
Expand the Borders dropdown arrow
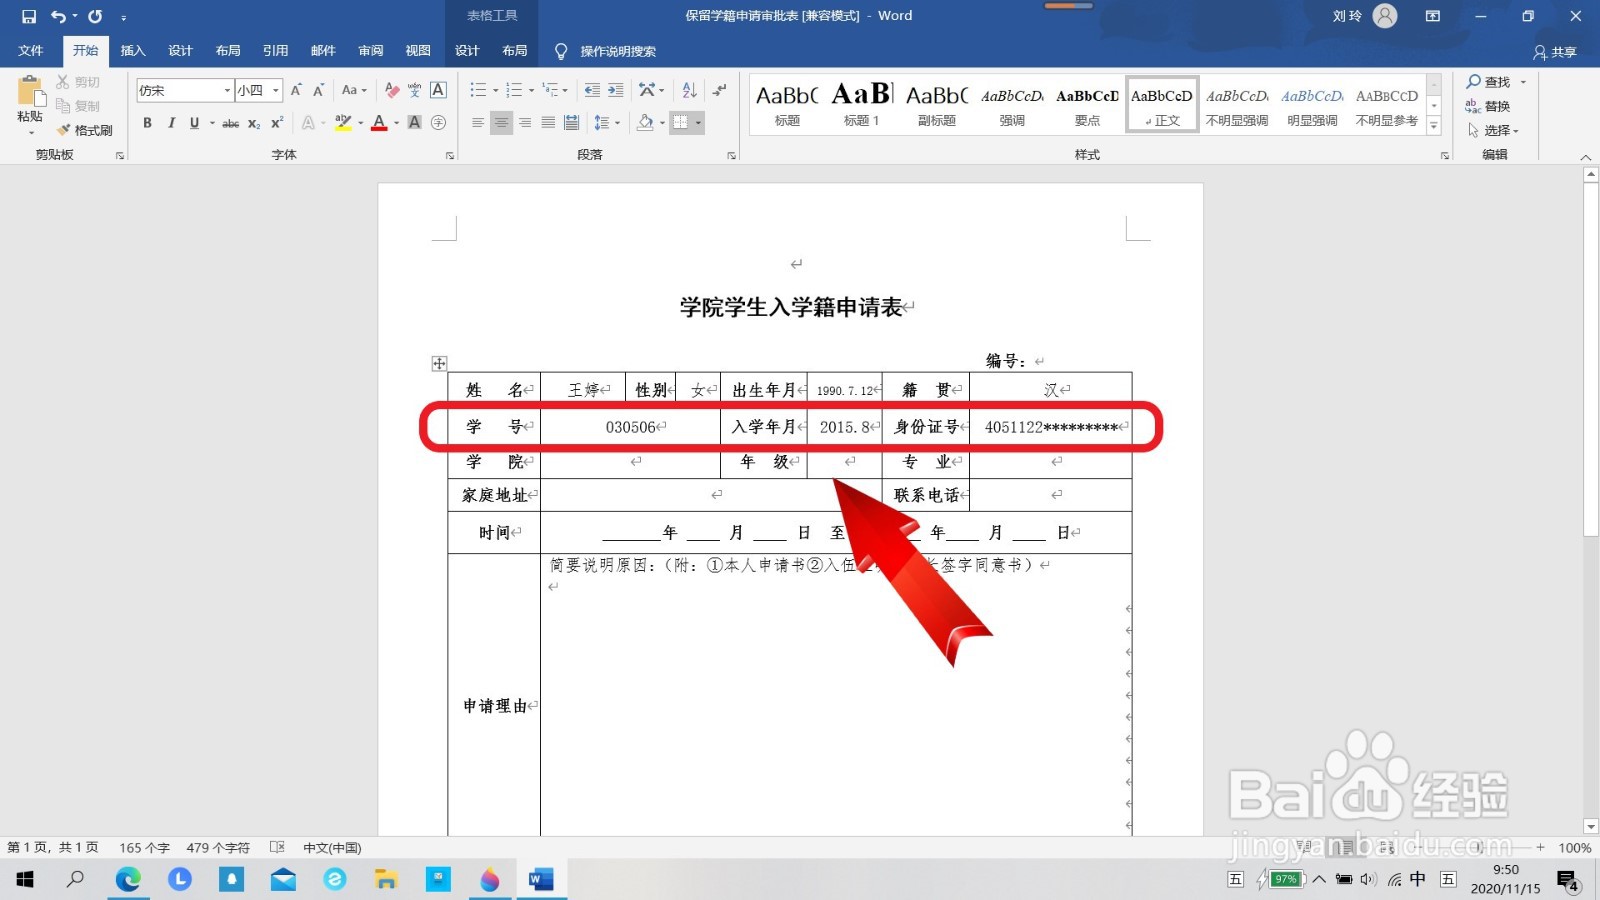coord(698,123)
